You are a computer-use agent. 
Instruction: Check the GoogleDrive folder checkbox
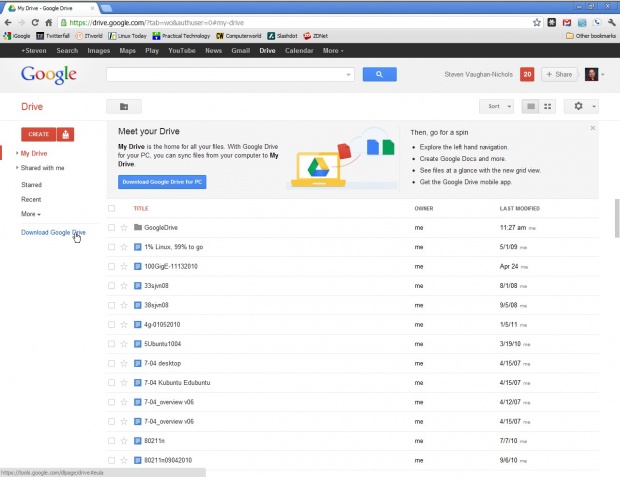(x=112, y=227)
